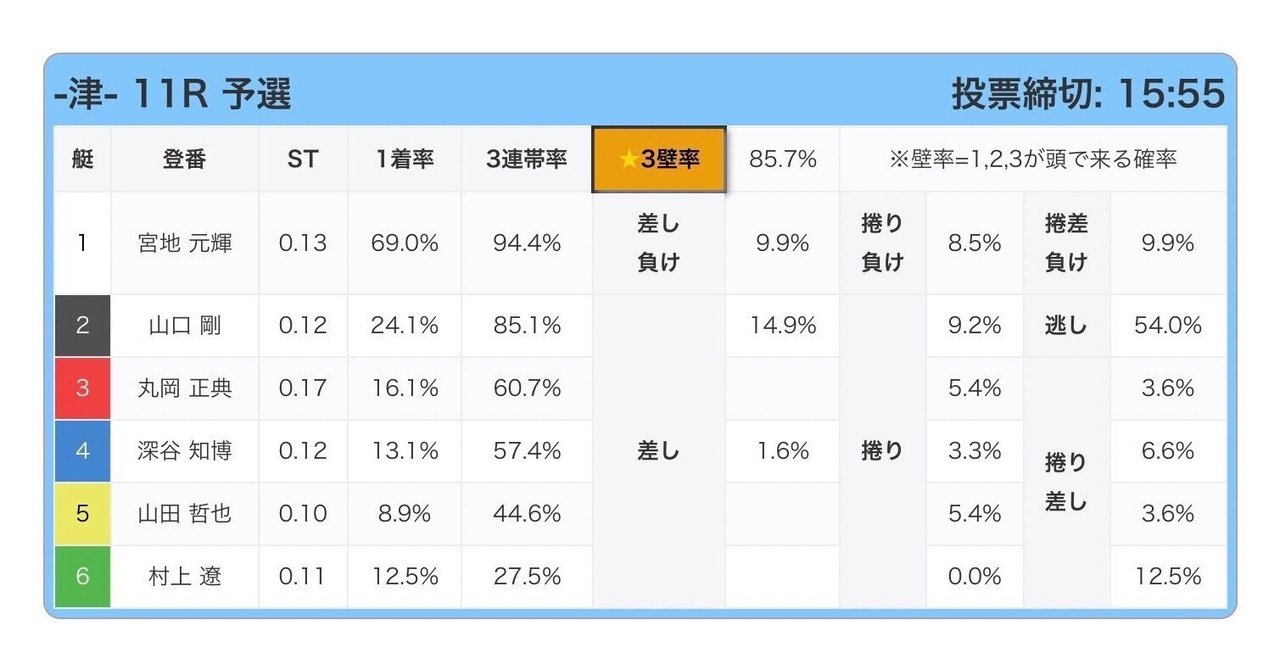
Task: Open racer 山田 哲也 name
Action: tap(185, 514)
